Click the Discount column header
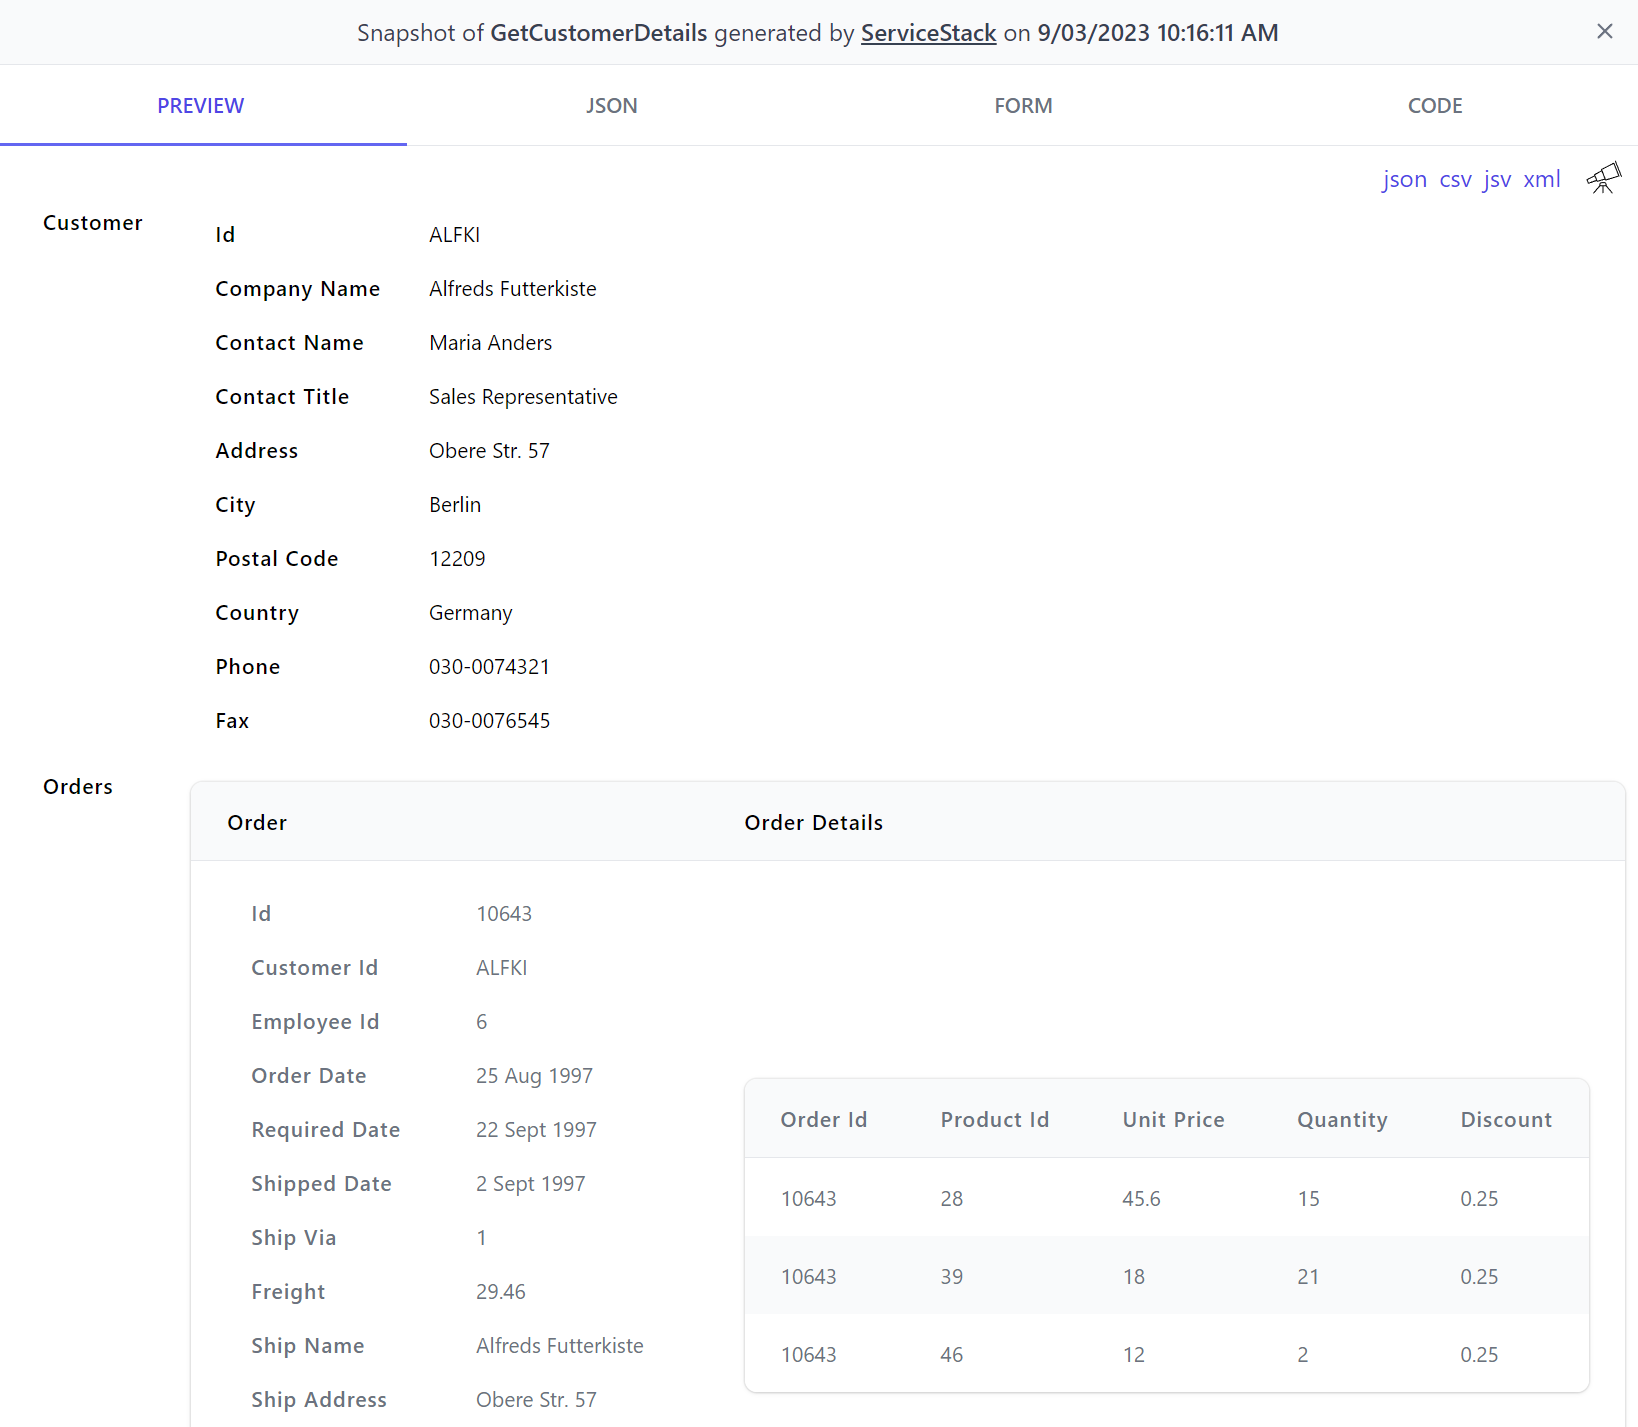Image resolution: width=1638 pixels, height=1427 pixels. (x=1506, y=1120)
